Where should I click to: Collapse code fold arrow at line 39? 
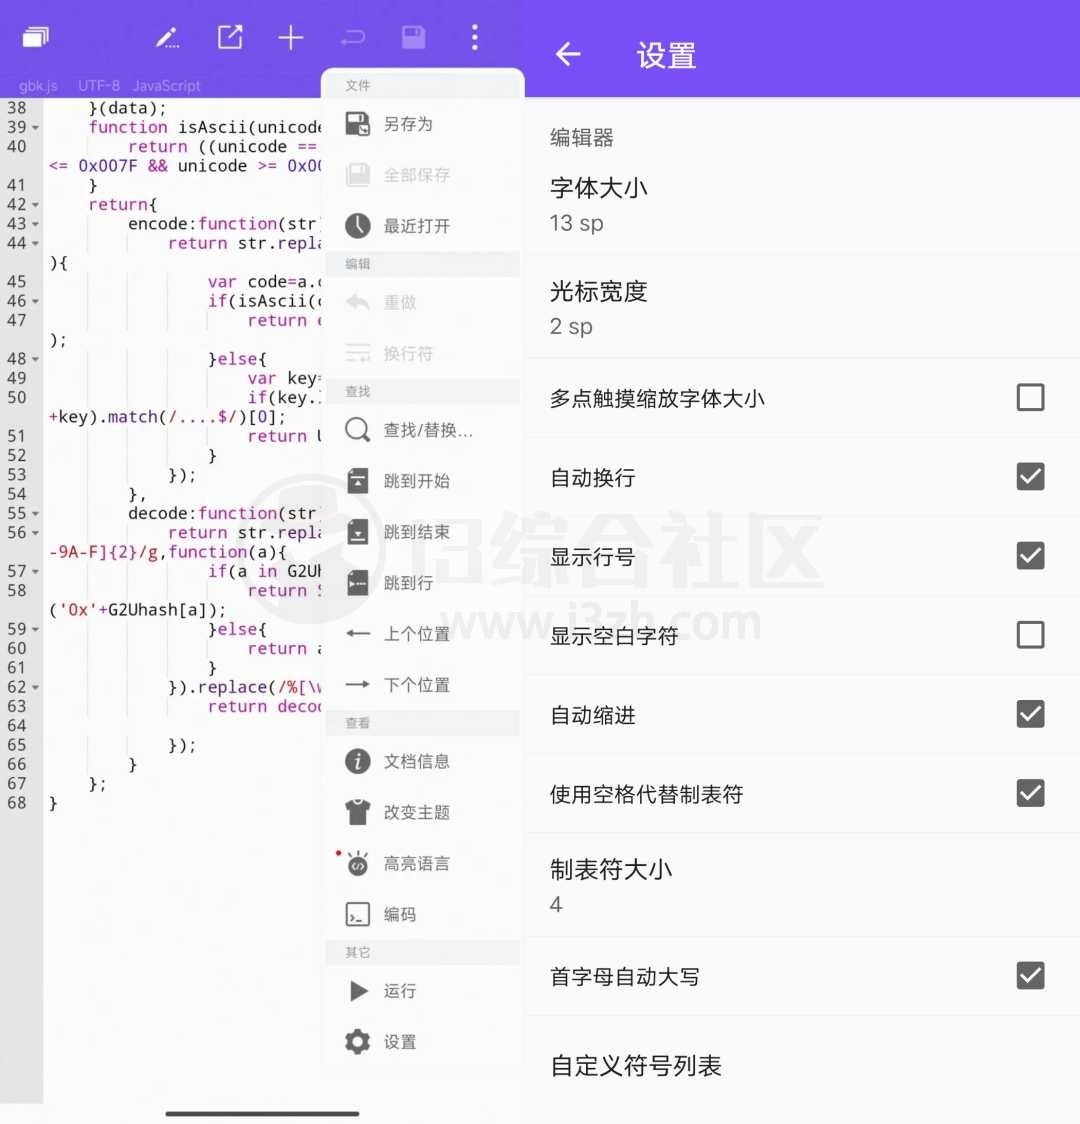(35, 128)
